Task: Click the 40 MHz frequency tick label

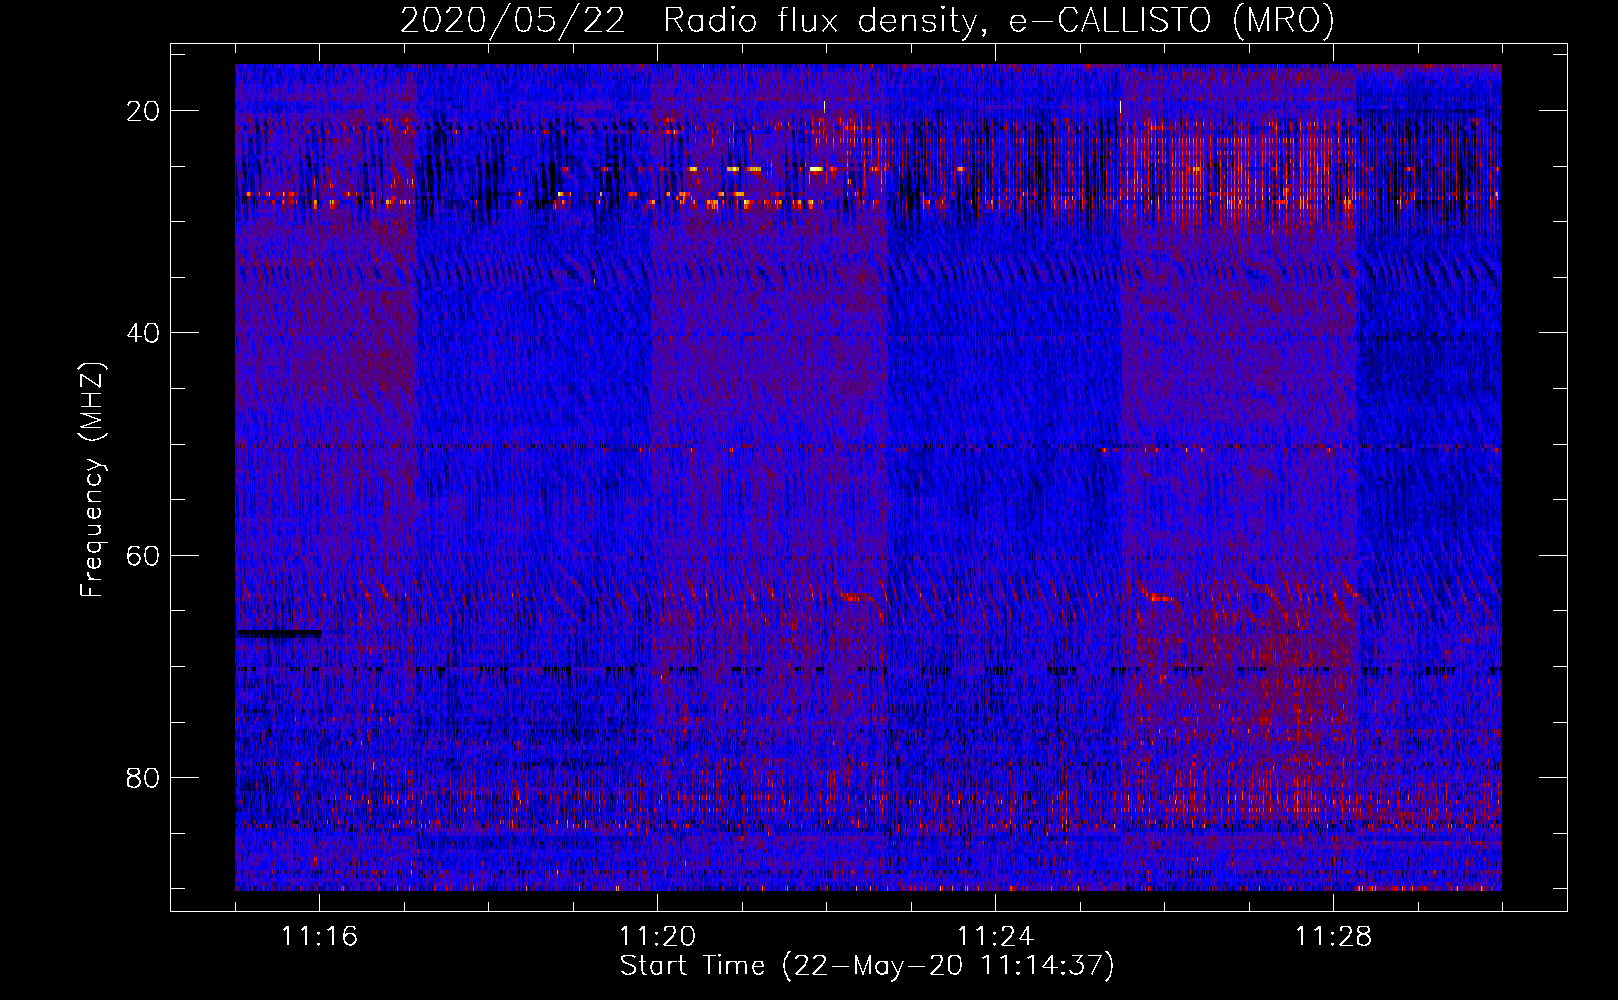Action: (143, 333)
